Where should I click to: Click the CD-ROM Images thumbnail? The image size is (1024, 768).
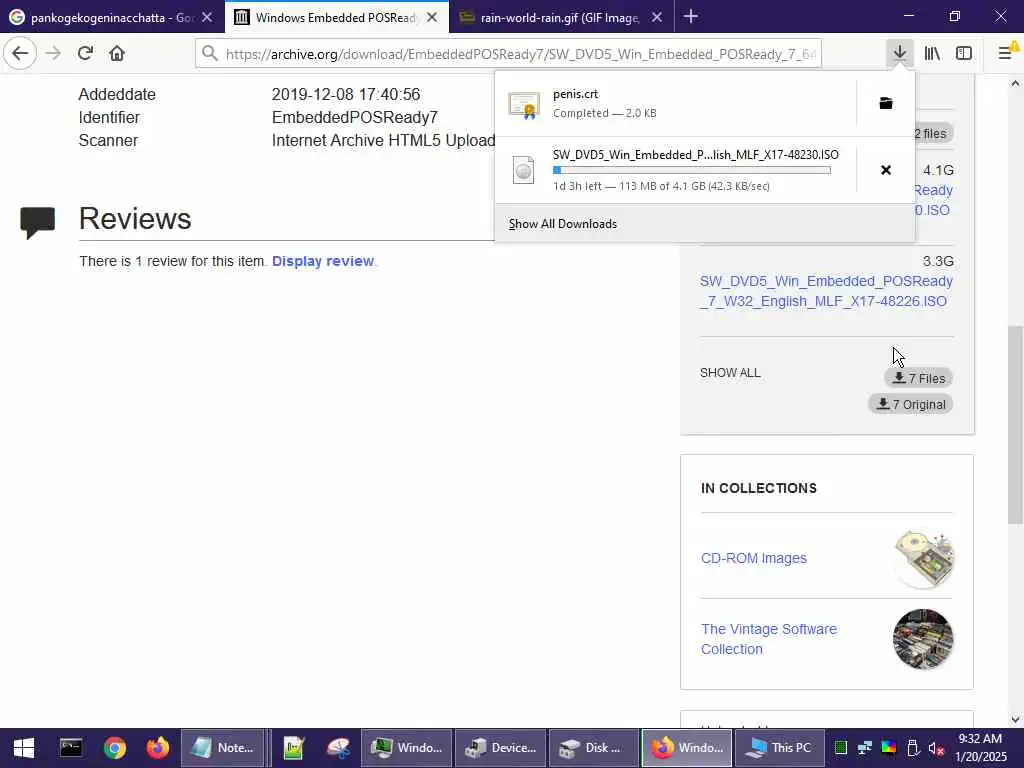point(923,559)
